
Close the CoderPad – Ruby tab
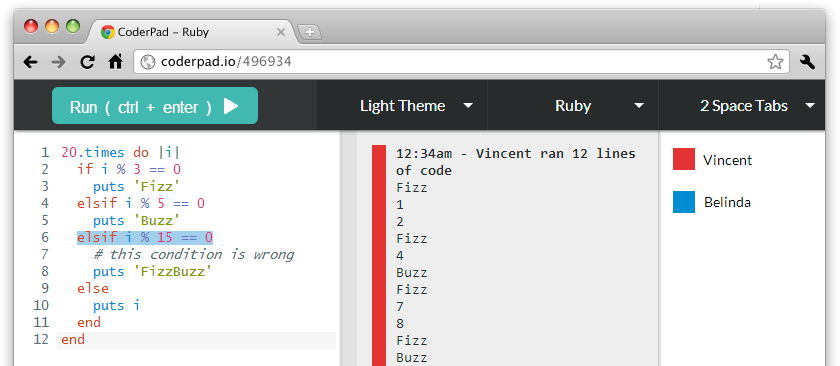click(281, 32)
